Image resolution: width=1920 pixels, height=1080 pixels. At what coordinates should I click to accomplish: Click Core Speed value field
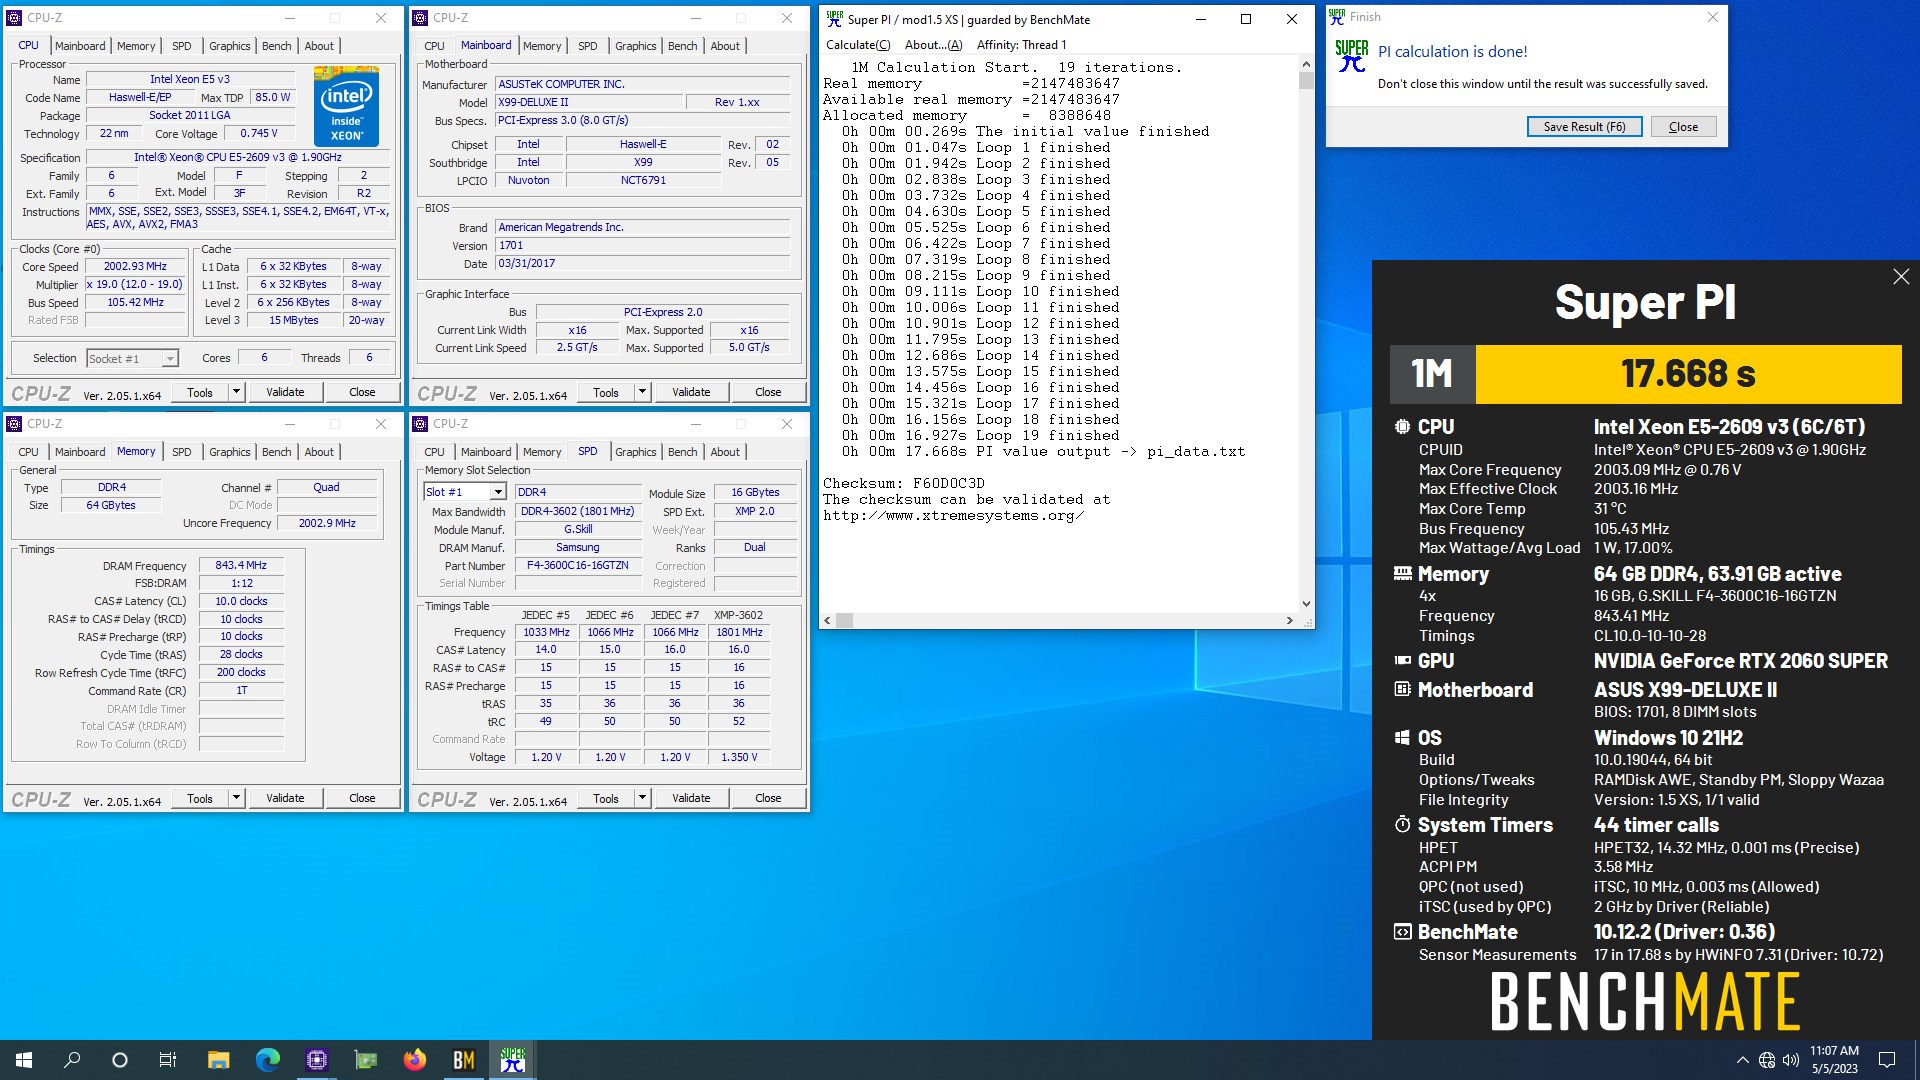click(135, 267)
